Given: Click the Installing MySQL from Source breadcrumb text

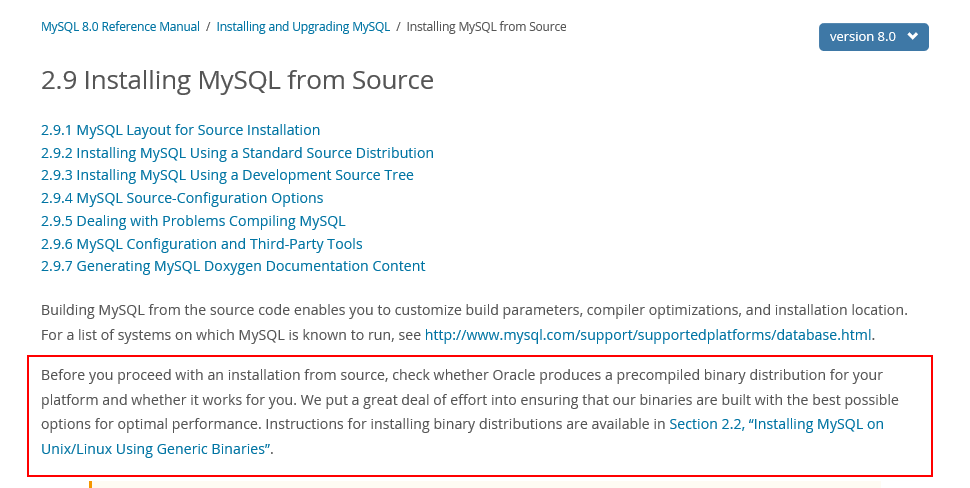Looking at the screenshot, I should 486,27.
